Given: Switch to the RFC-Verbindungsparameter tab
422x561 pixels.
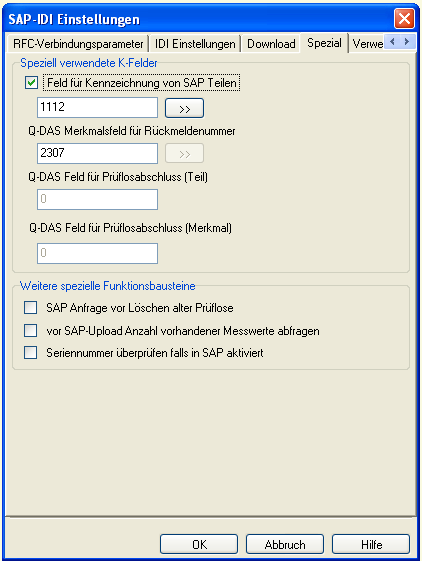Looking at the screenshot, I should tap(78, 44).
